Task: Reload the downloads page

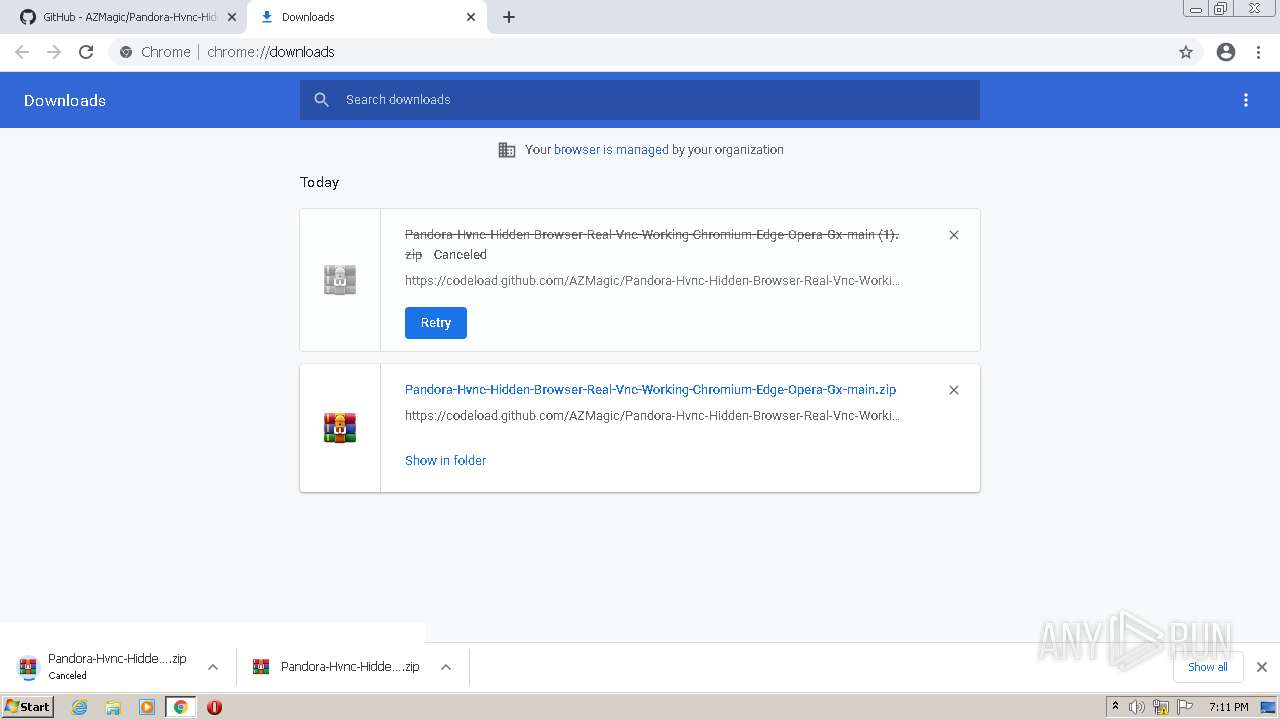Action: tap(86, 52)
